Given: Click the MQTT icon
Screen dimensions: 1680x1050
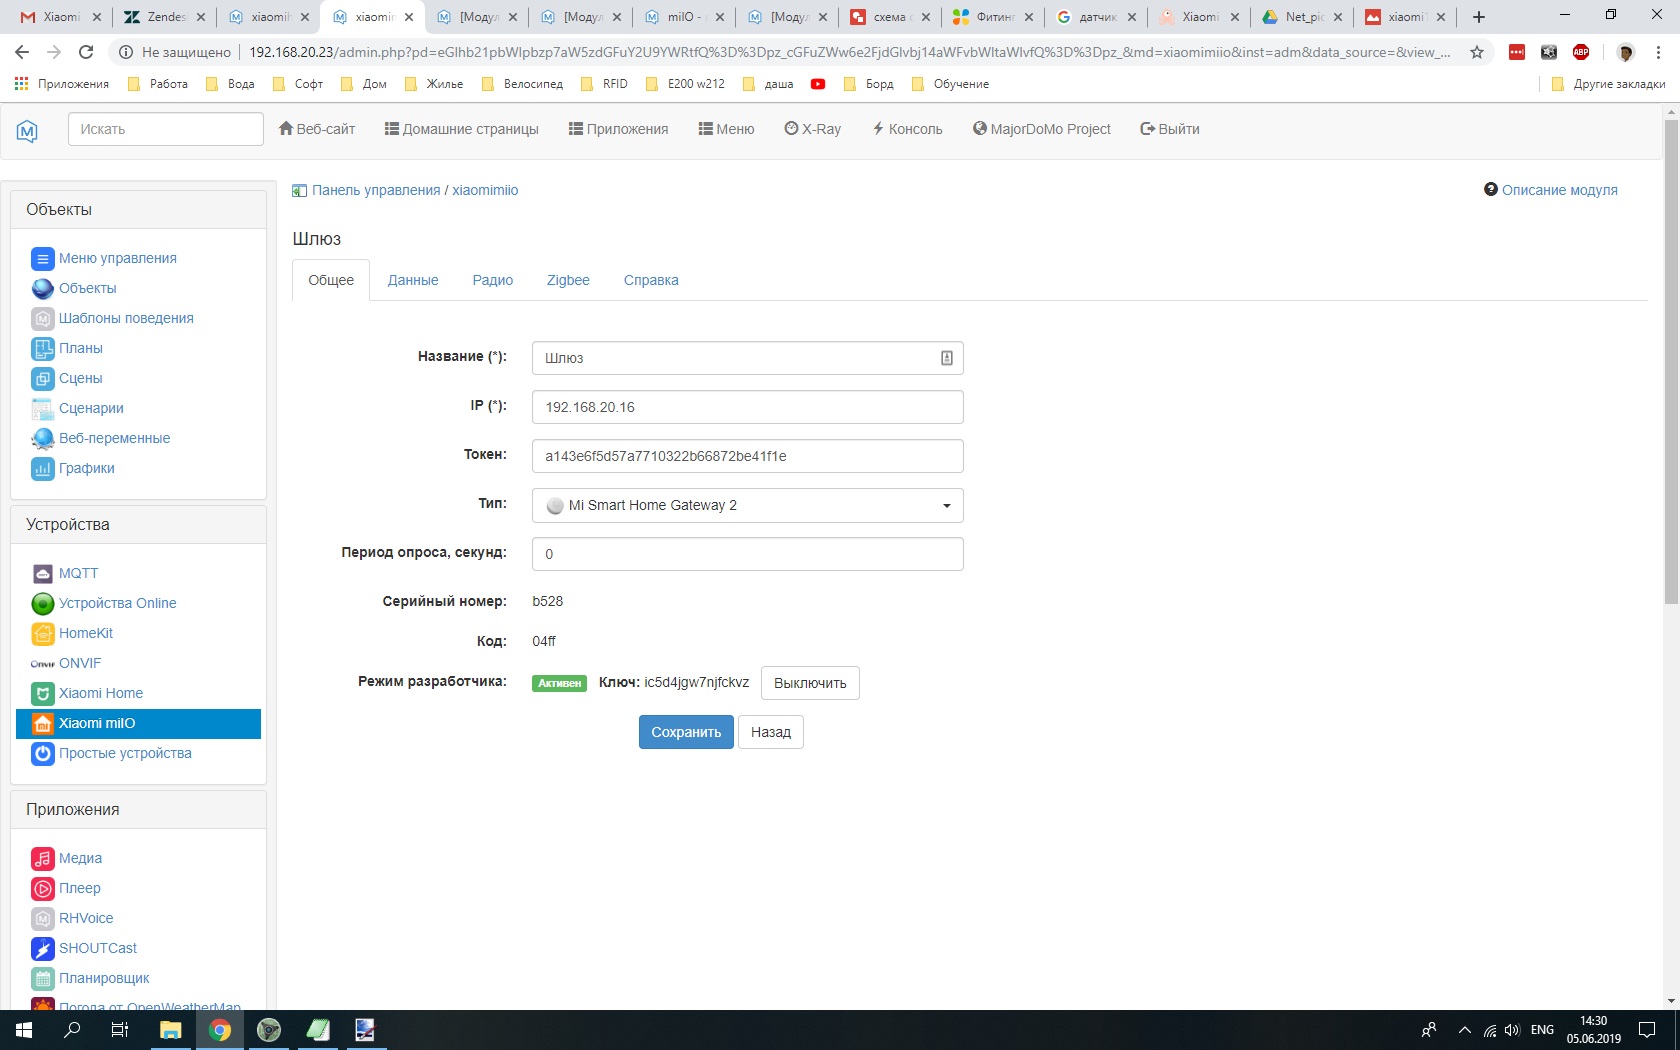Looking at the screenshot, I should coord(42,574).
